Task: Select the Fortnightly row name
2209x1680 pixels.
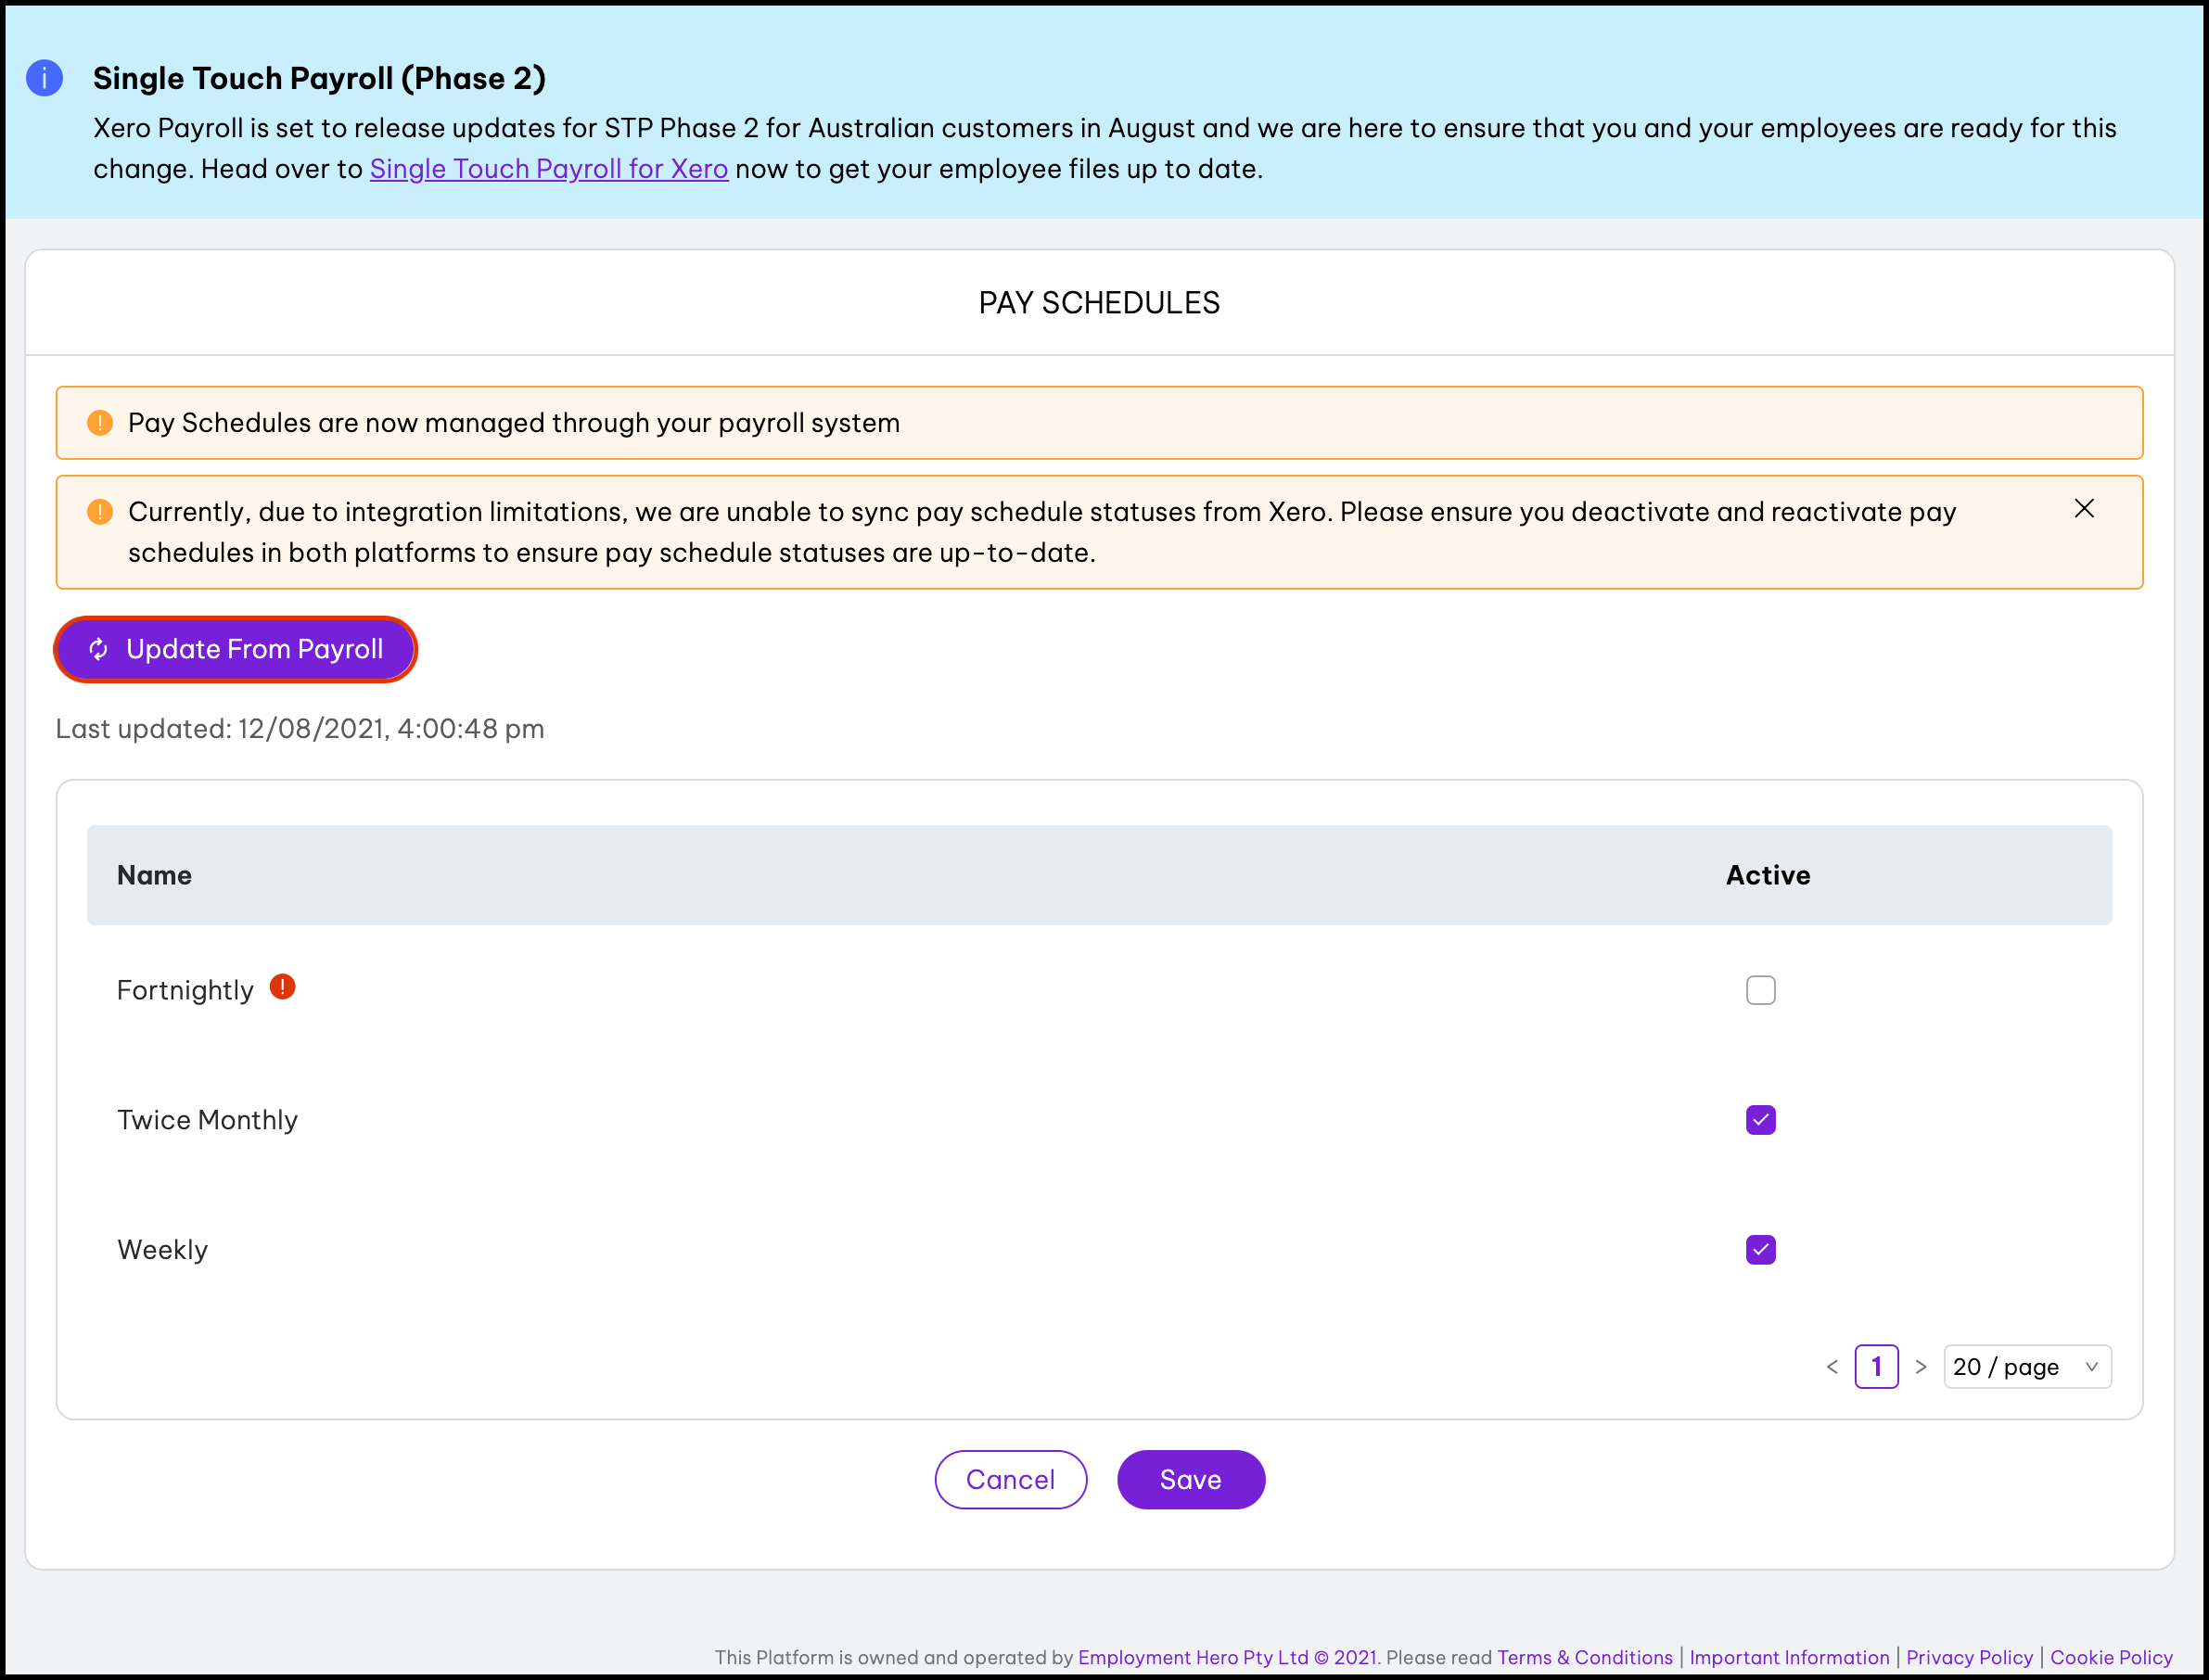Action: tap(185, 990)
